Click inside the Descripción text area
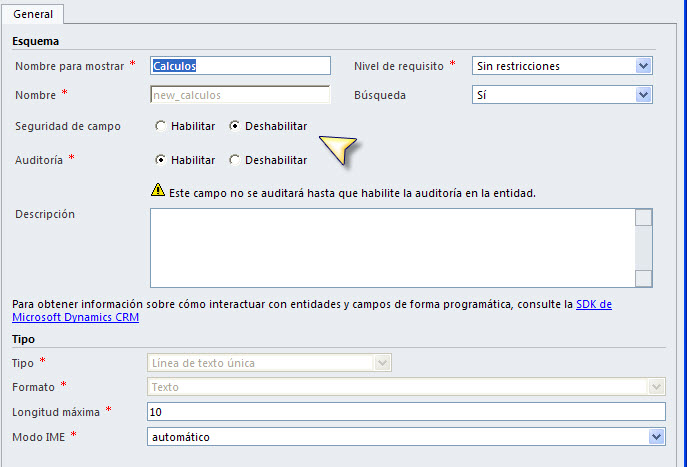Image resolution: width=687 pixels, height=467 pixels. click(393, 248)
